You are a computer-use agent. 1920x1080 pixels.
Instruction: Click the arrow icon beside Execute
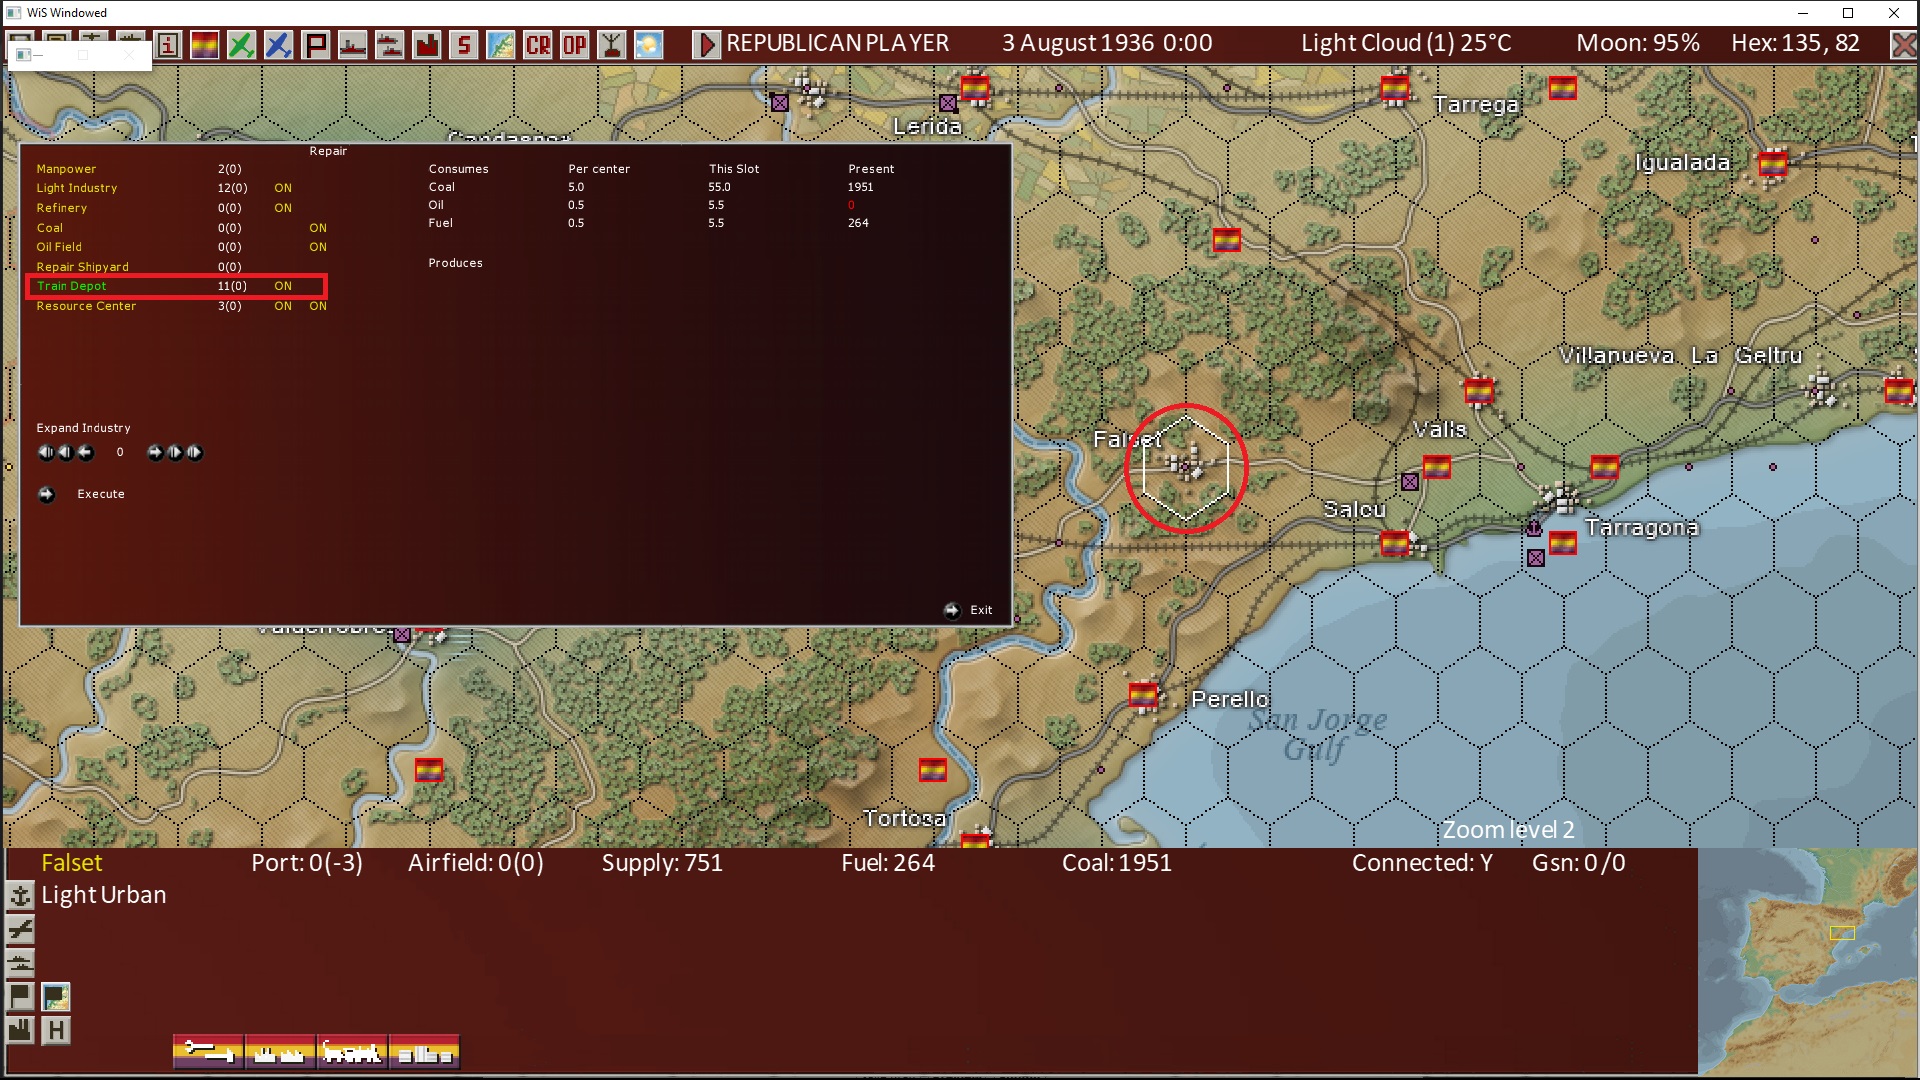46,494
